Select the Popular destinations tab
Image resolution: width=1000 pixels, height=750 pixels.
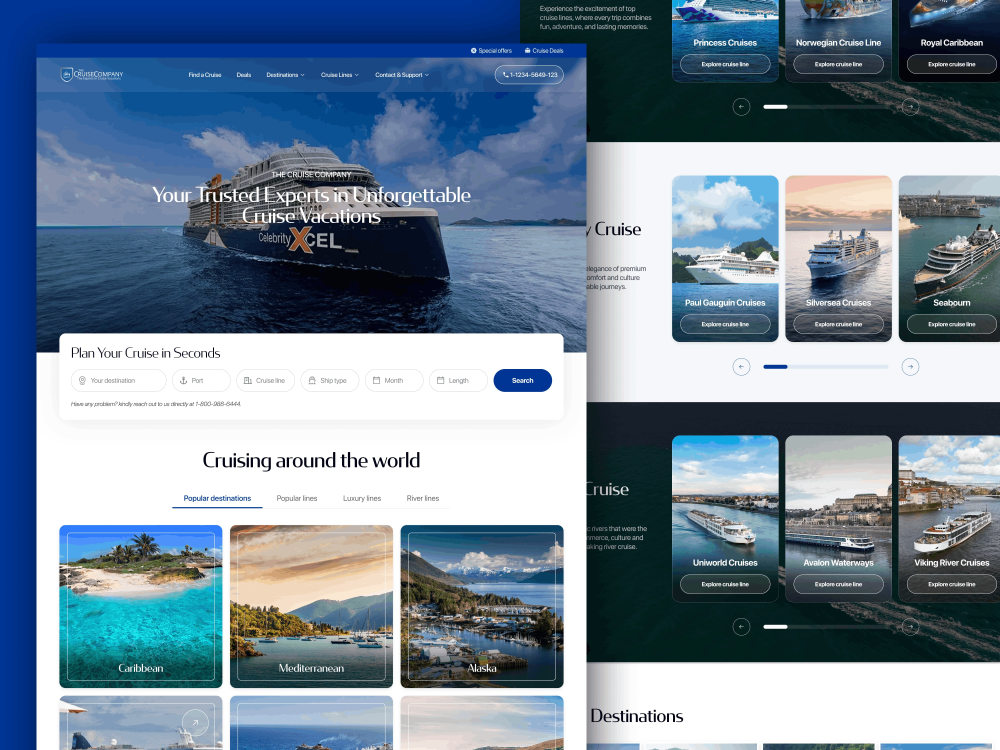click(217, 498)
